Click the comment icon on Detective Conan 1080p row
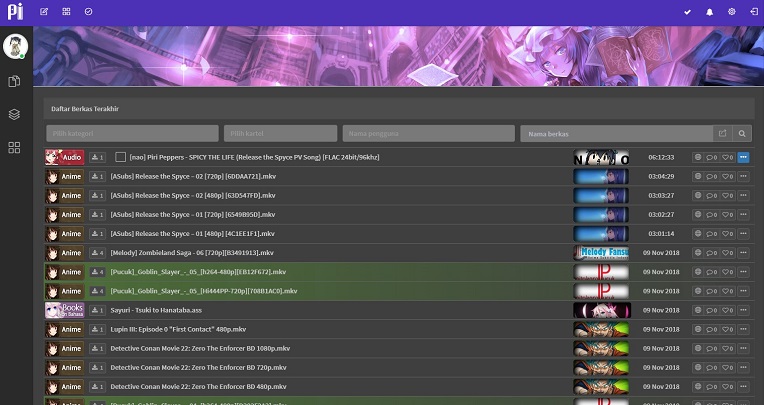Screen dimensions: 764x405 pyautogui.click(x=712, y=348)
